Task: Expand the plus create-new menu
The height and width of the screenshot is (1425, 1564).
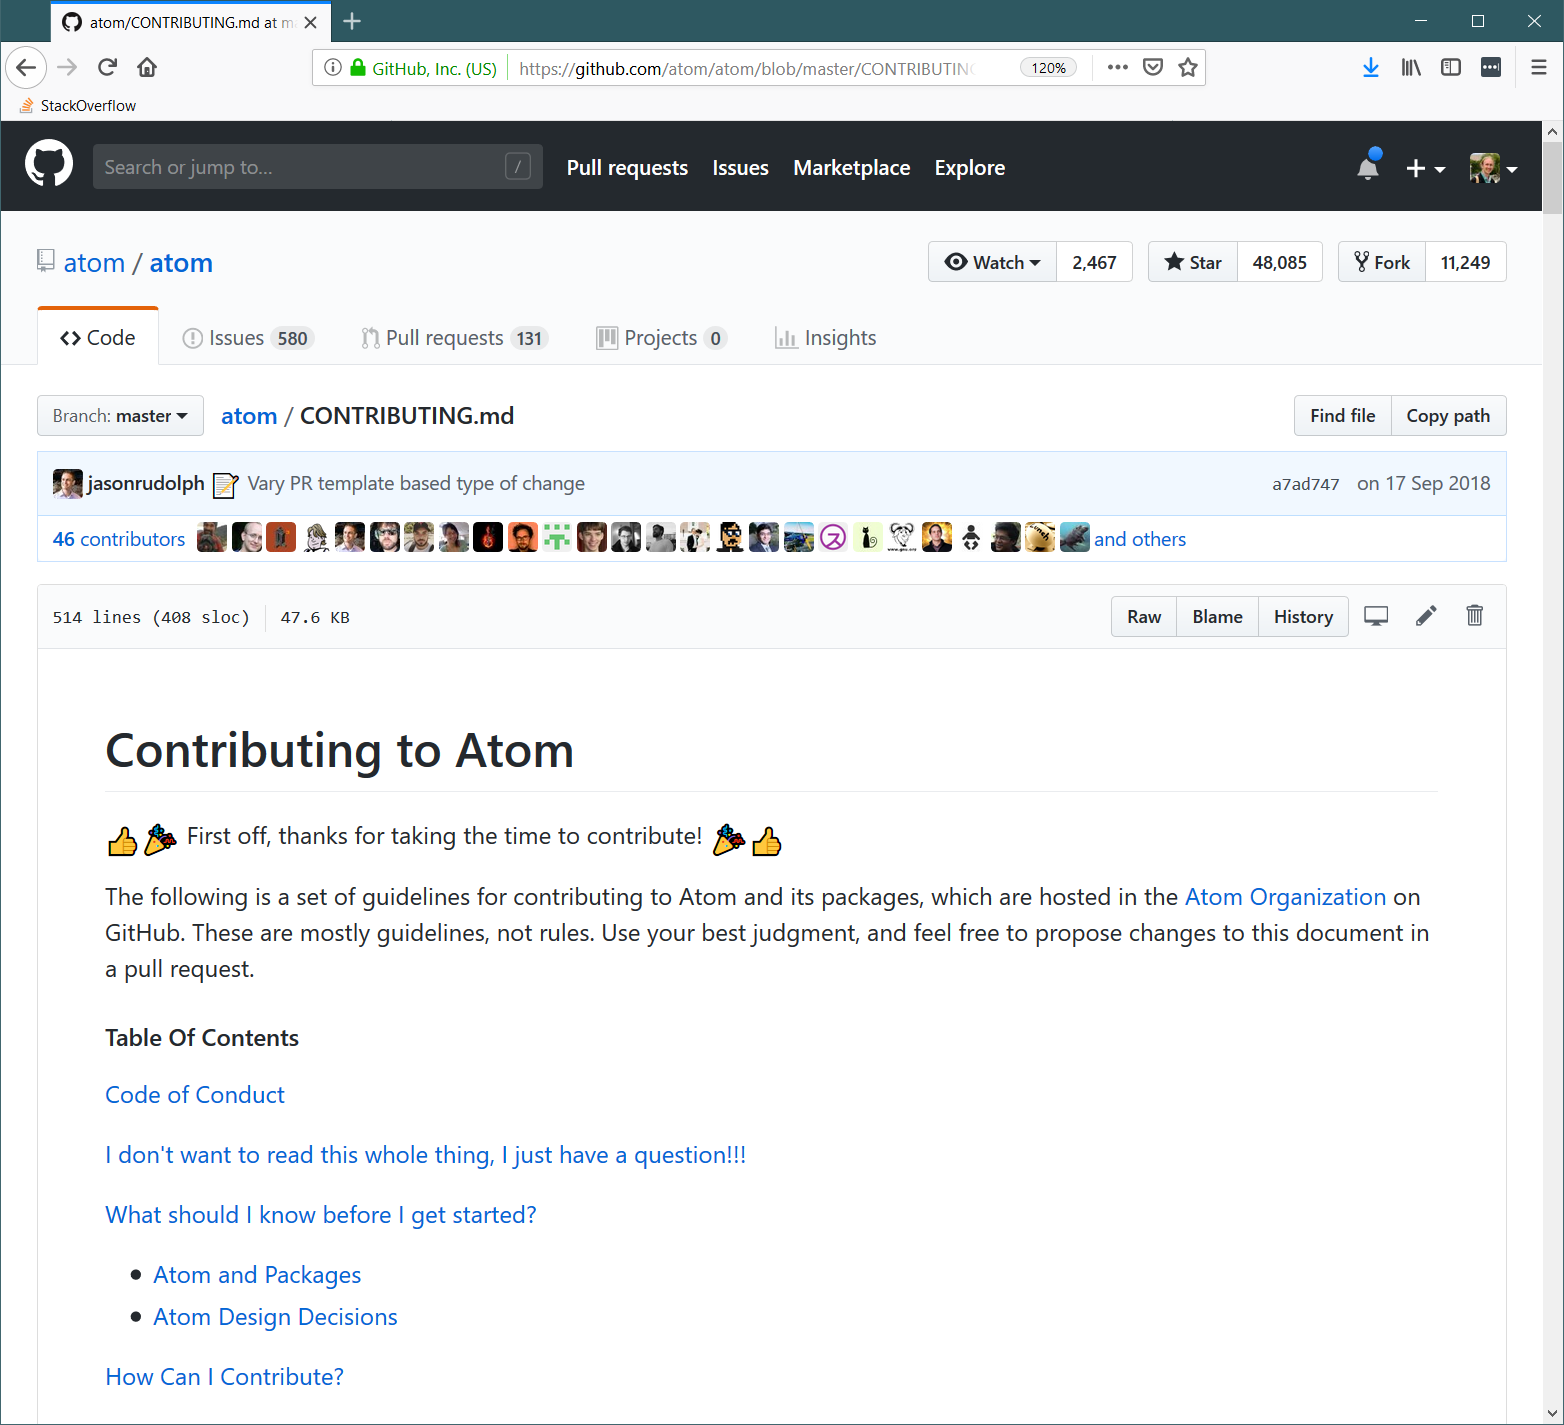Action: pyautogui.click(x=1425, y=168)
